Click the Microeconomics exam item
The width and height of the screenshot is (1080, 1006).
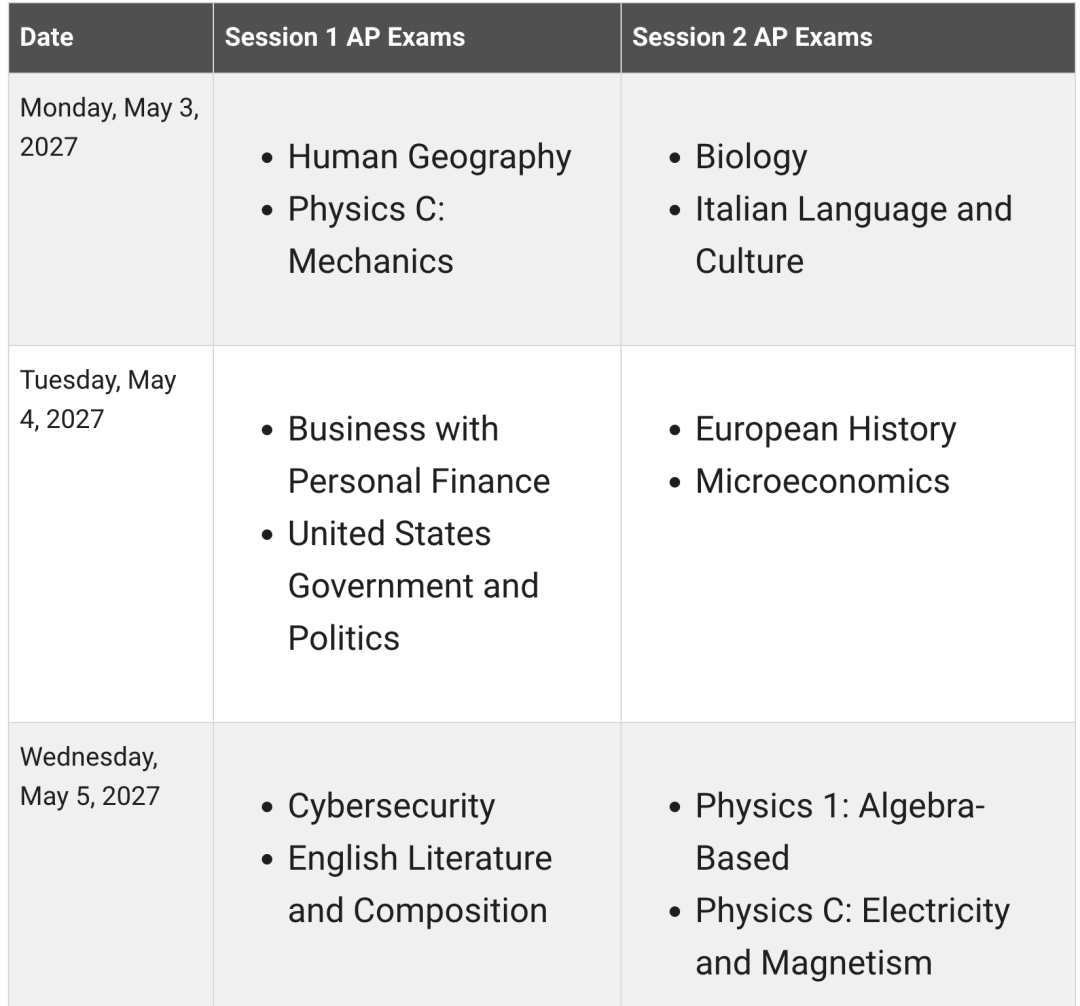tap(822, 481)
